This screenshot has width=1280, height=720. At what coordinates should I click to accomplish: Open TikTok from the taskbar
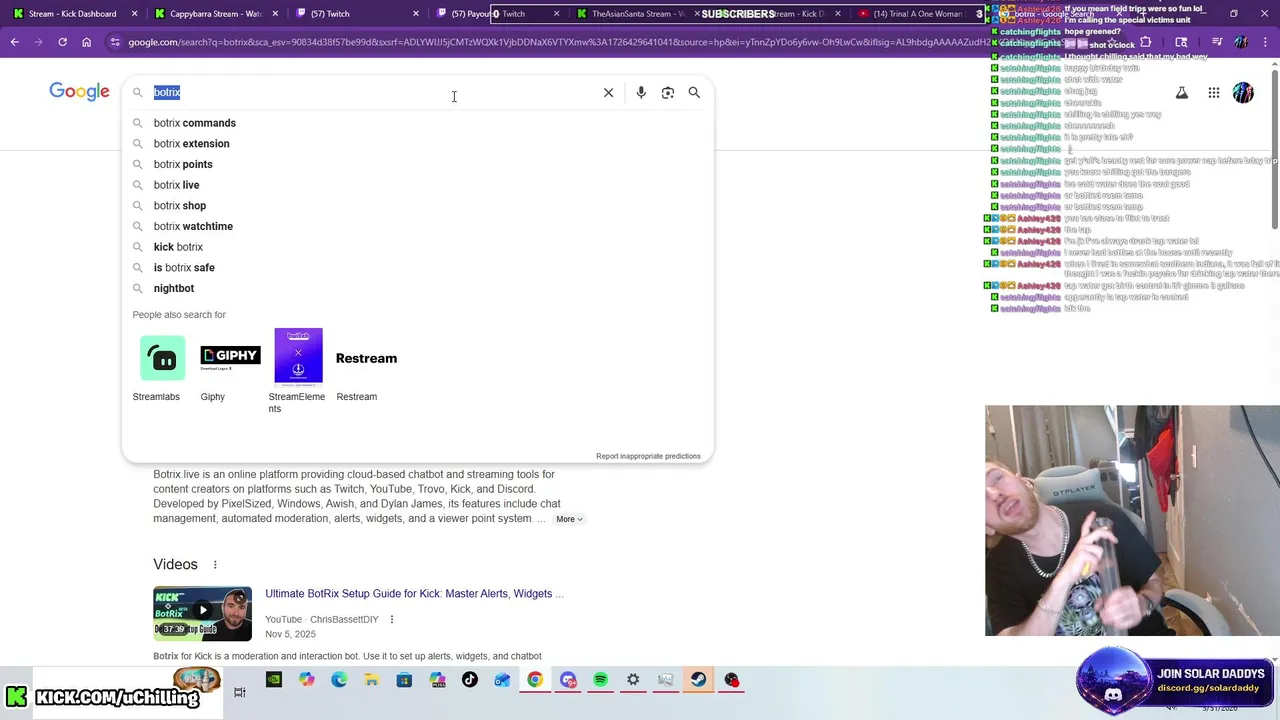(470, 680)
